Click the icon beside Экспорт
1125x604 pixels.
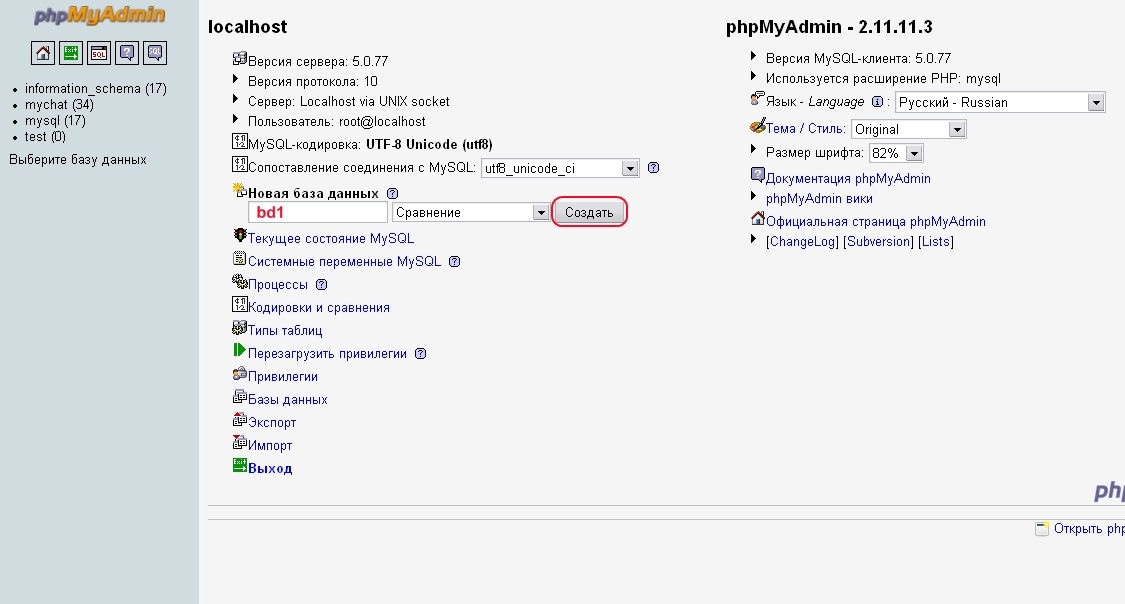pos(240,419)
